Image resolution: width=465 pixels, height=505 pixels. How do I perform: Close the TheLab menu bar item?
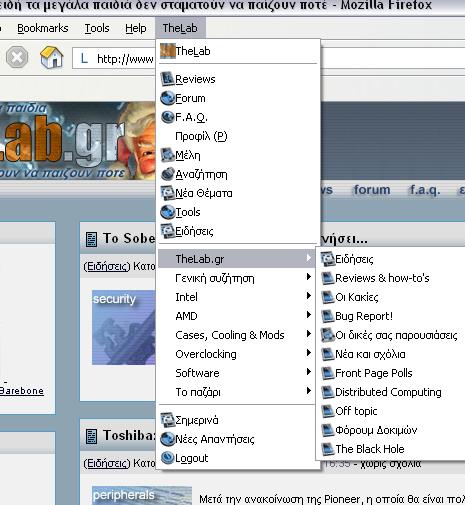point(180,28)
